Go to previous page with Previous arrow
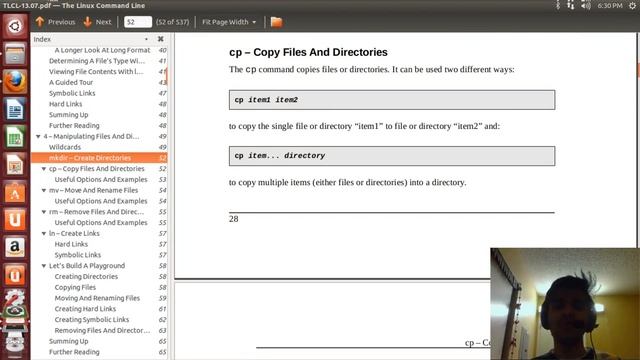This screenshot has width=640, height=360. click(x=55, y=22)
